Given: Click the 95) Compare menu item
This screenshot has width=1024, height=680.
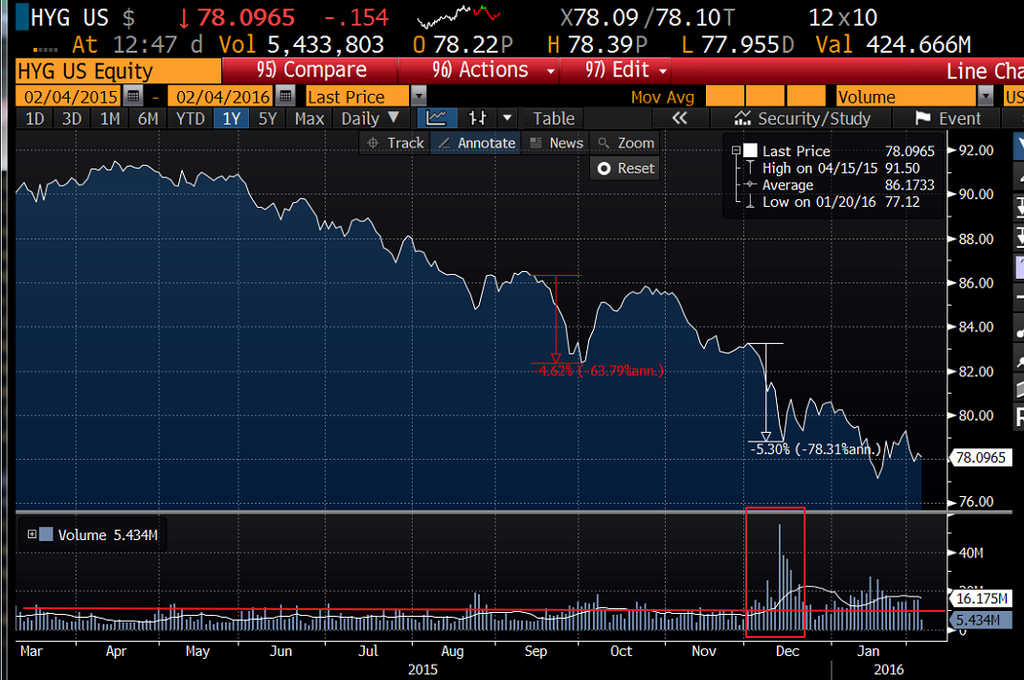Looking at the screenshot, I should [x=311, y=70].
